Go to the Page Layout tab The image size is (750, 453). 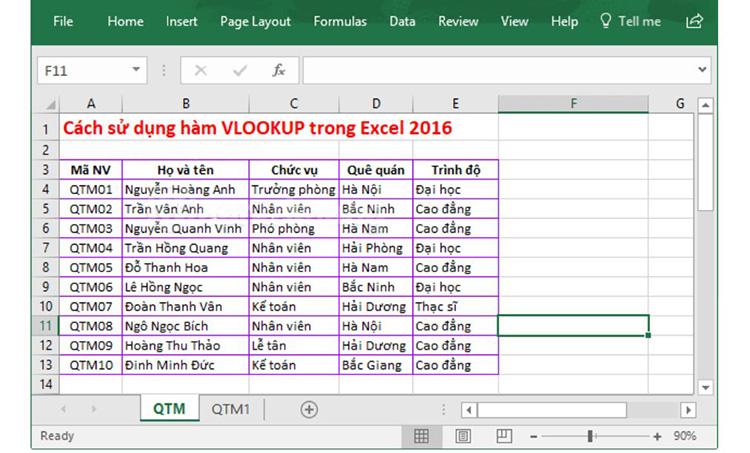[255, 22]
